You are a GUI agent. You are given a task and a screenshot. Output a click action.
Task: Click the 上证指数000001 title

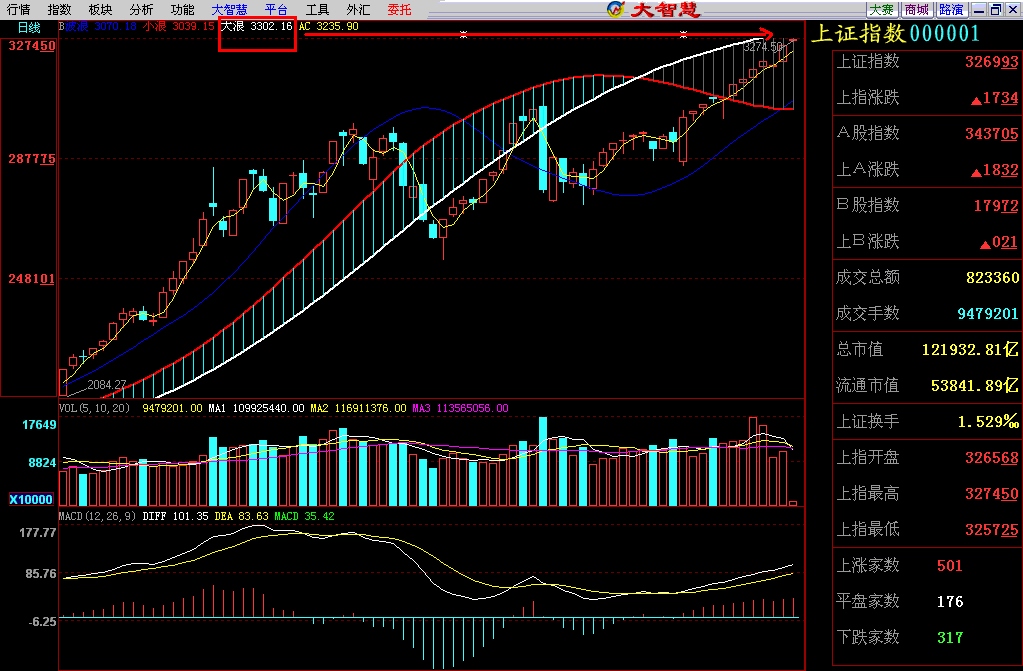coord(896,33)
